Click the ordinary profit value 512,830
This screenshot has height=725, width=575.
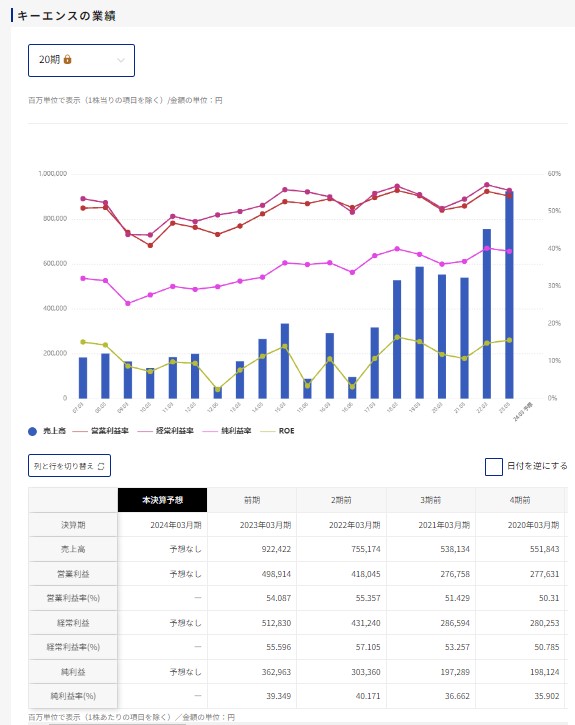coord(276,623)
